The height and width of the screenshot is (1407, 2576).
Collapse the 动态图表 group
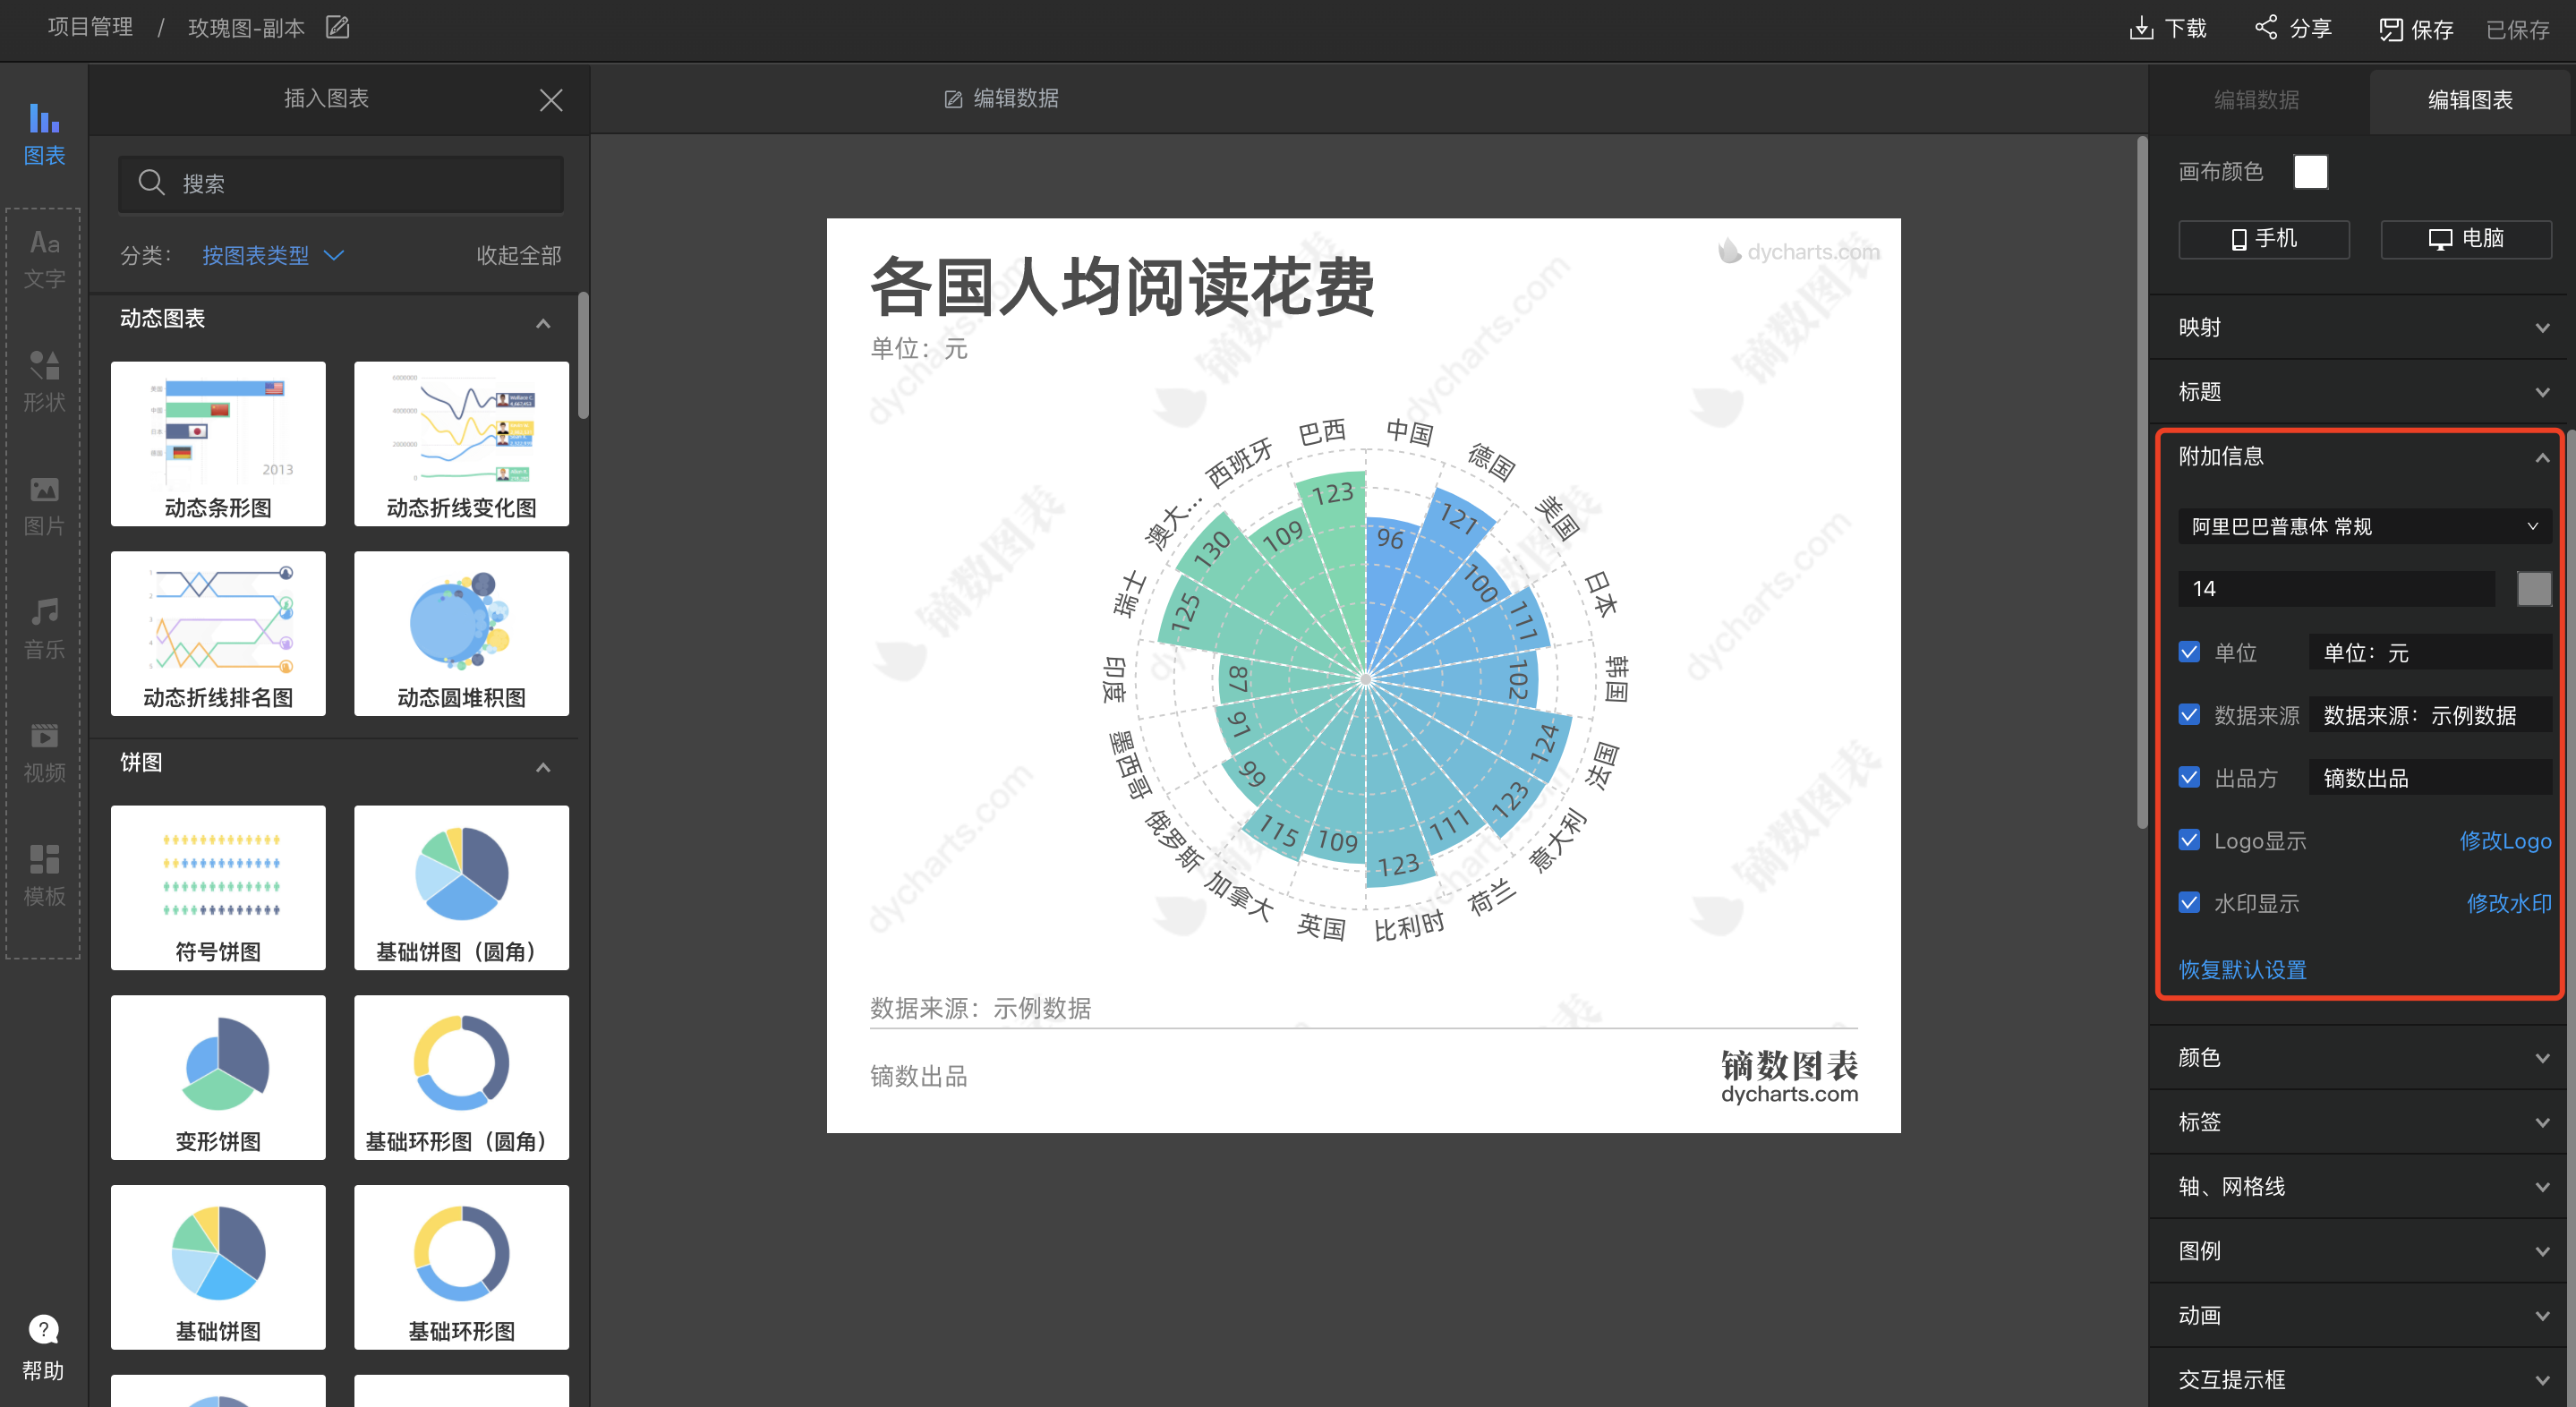point(543,323)
